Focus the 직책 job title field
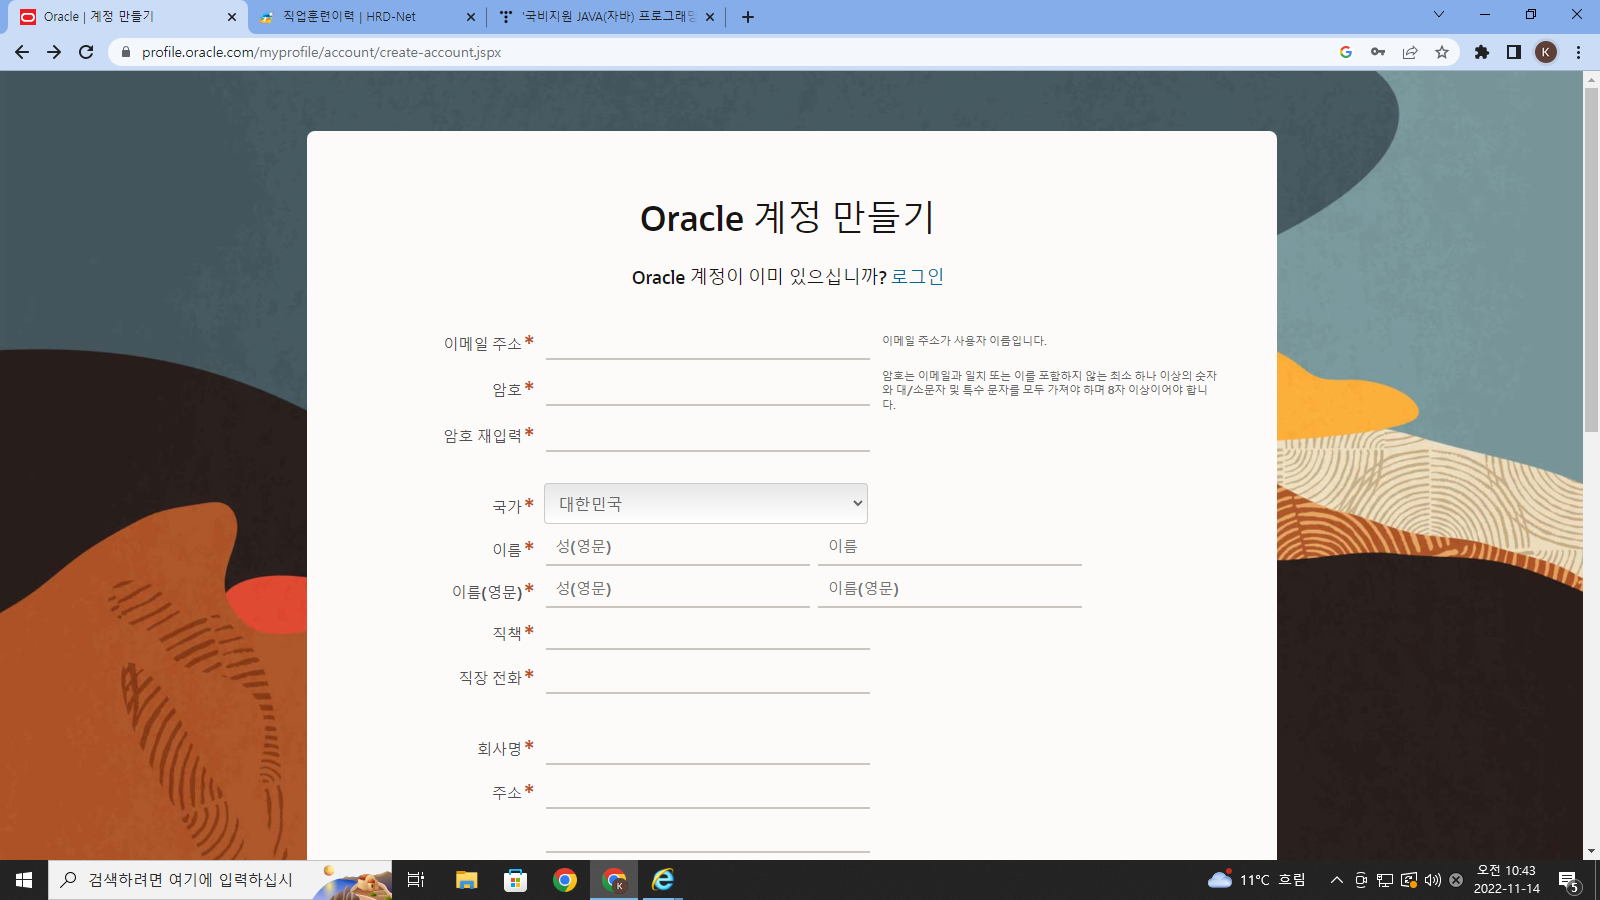 pyautogui.click(x=708, y=633)
